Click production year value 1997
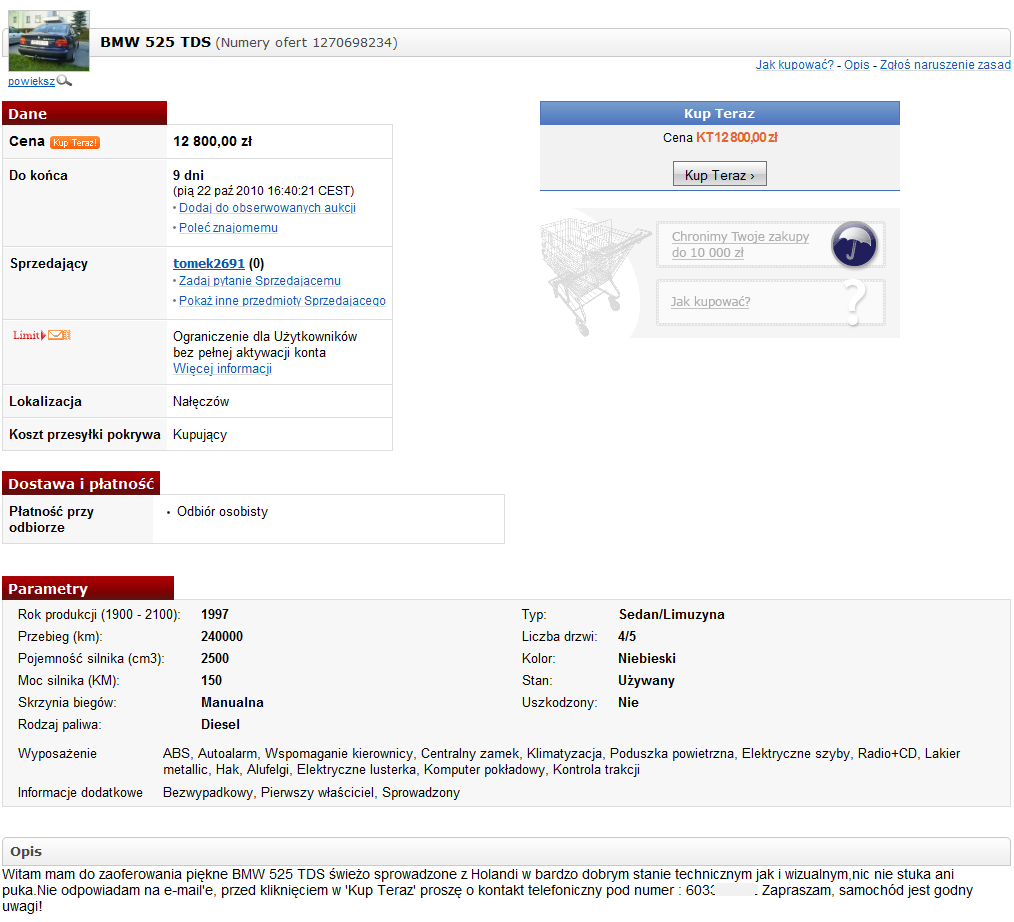Screen dimensions: 1014x922 coord(215,614)
